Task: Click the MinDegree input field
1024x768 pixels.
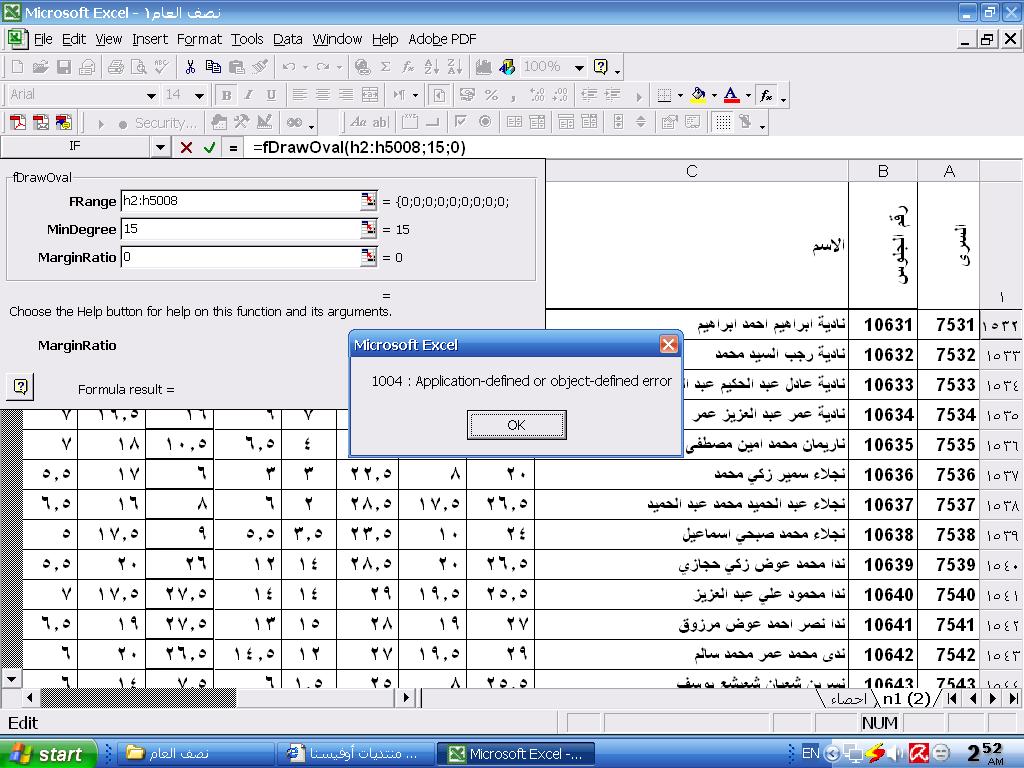Action: click(240, 229)
